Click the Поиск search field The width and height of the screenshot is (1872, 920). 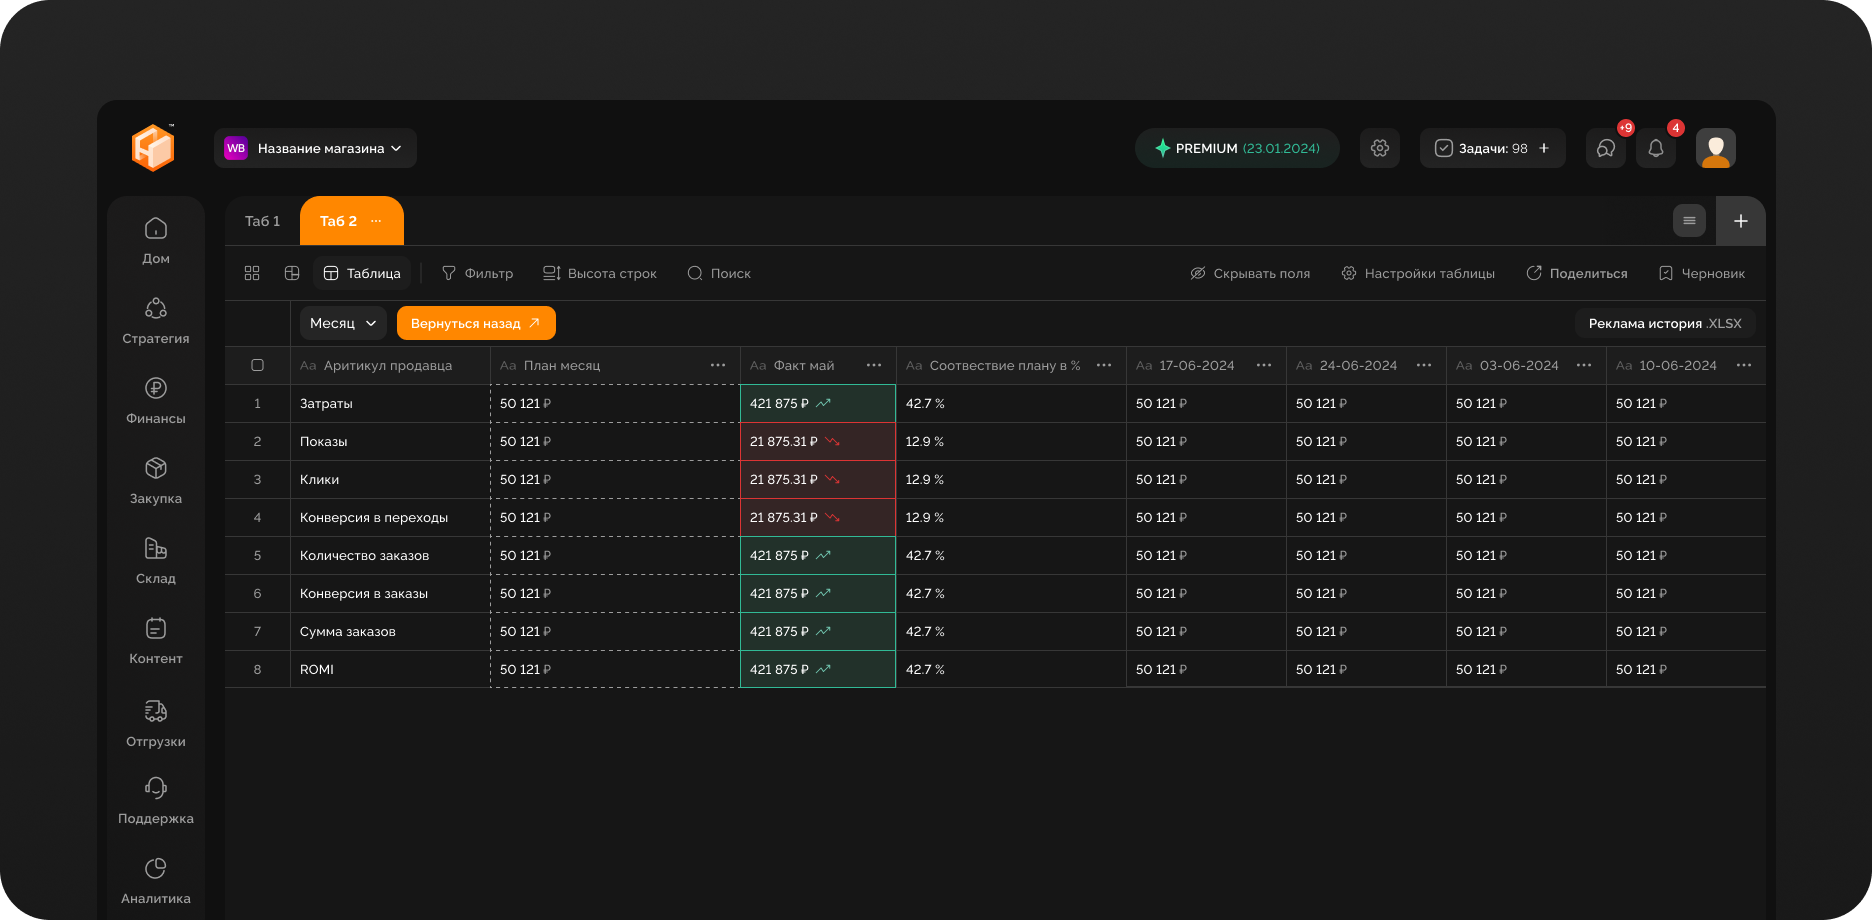click(720, 273)
